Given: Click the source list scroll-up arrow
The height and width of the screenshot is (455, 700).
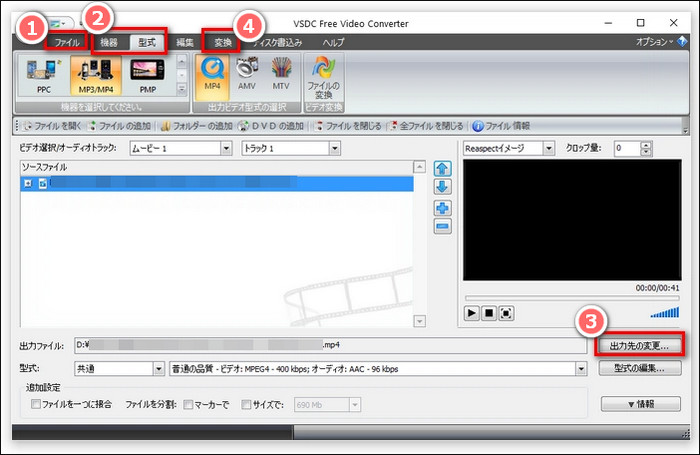Looking at the screenshot, I should click(419, 167).
